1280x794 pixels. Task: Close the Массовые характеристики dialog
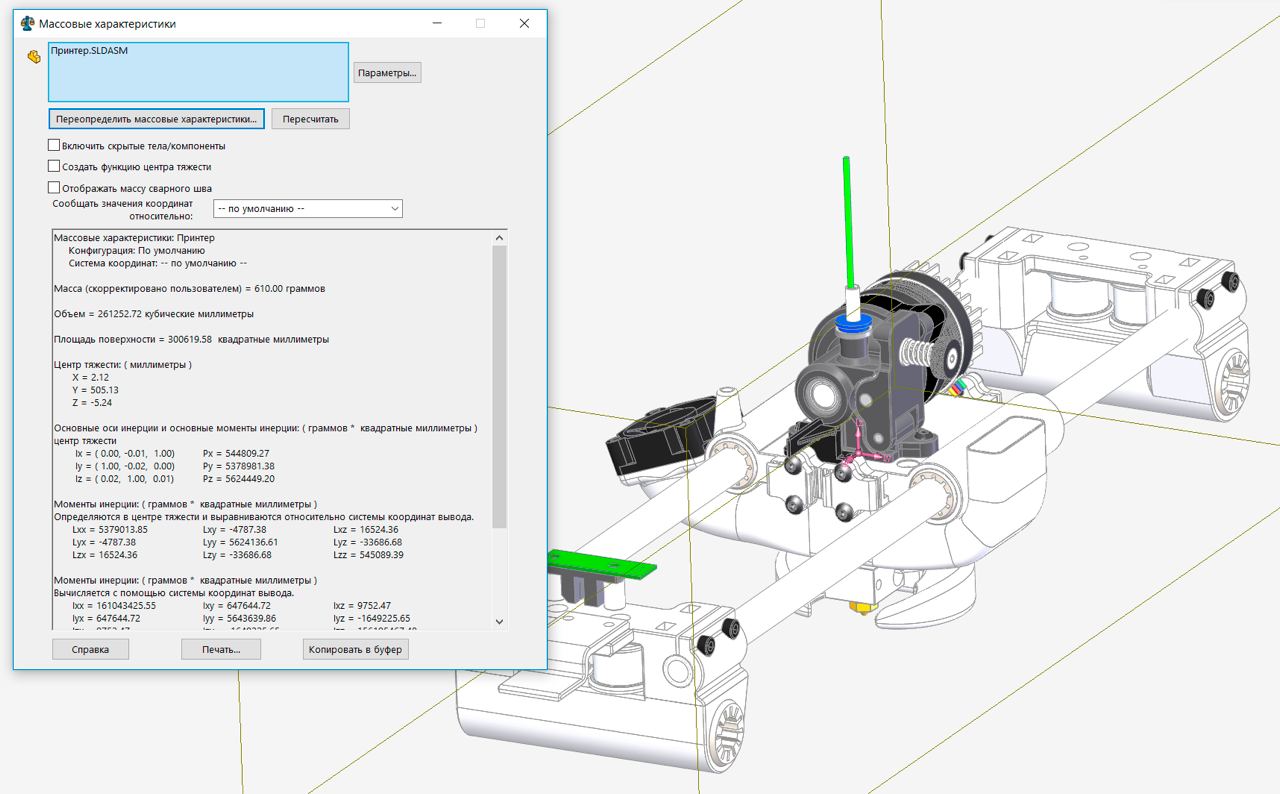tap(524, 23)
